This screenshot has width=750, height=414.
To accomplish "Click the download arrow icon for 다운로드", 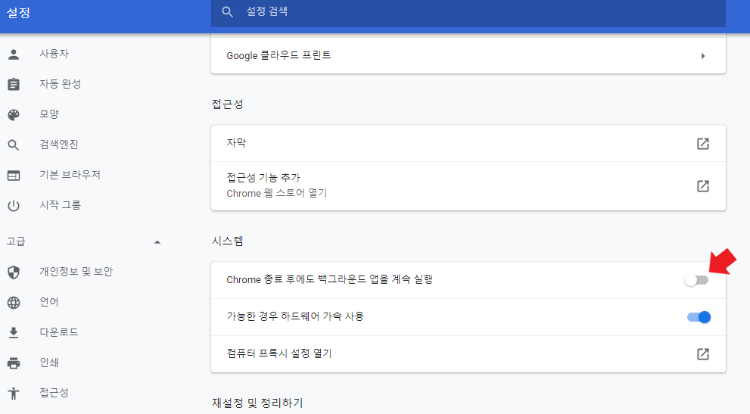I will click(x=14, y=332).
